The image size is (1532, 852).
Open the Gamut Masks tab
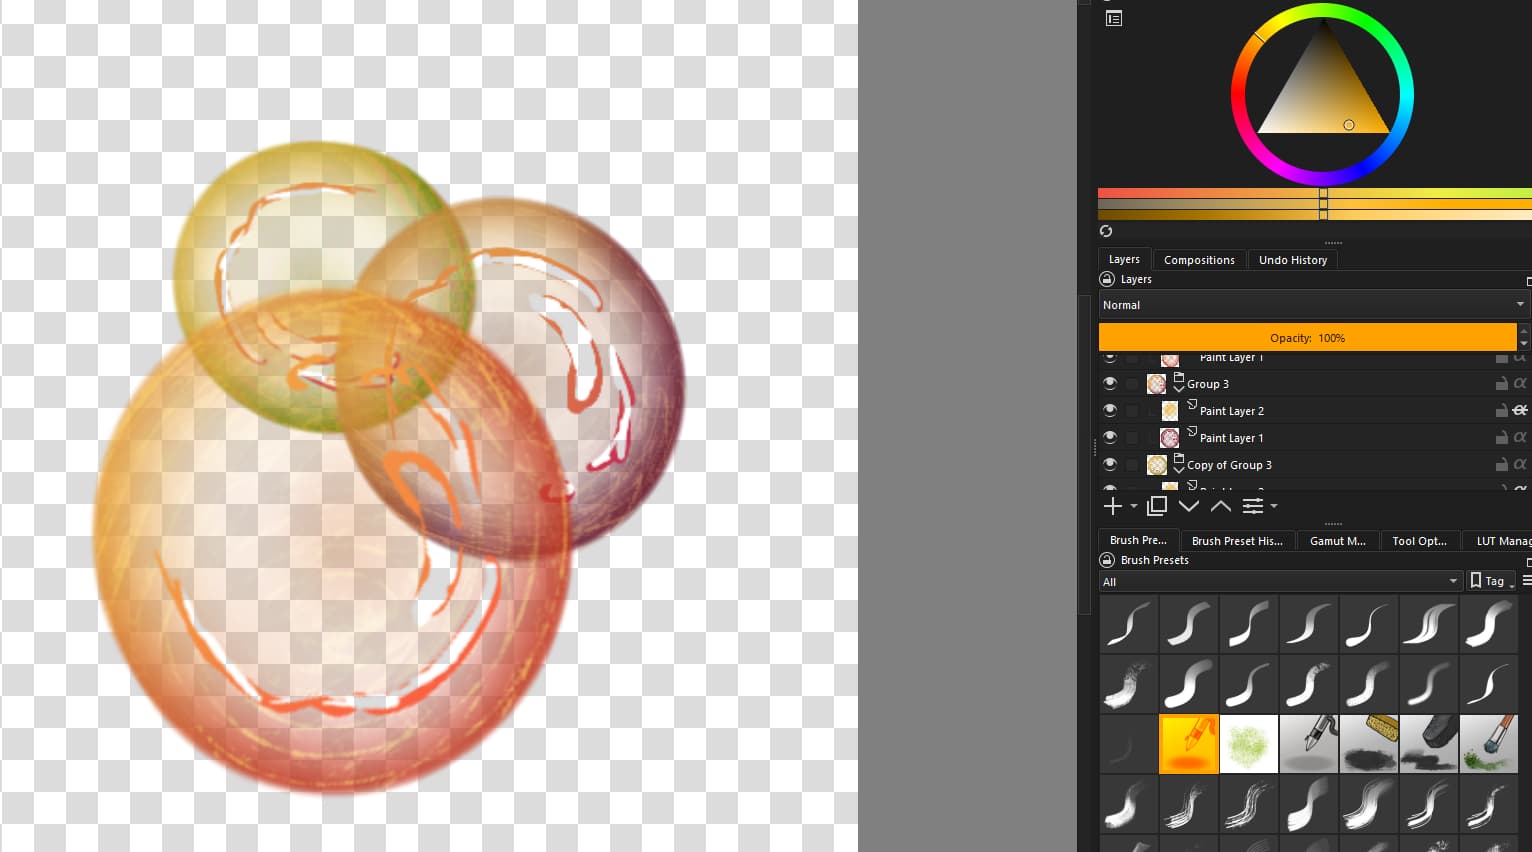point(1338,541)
